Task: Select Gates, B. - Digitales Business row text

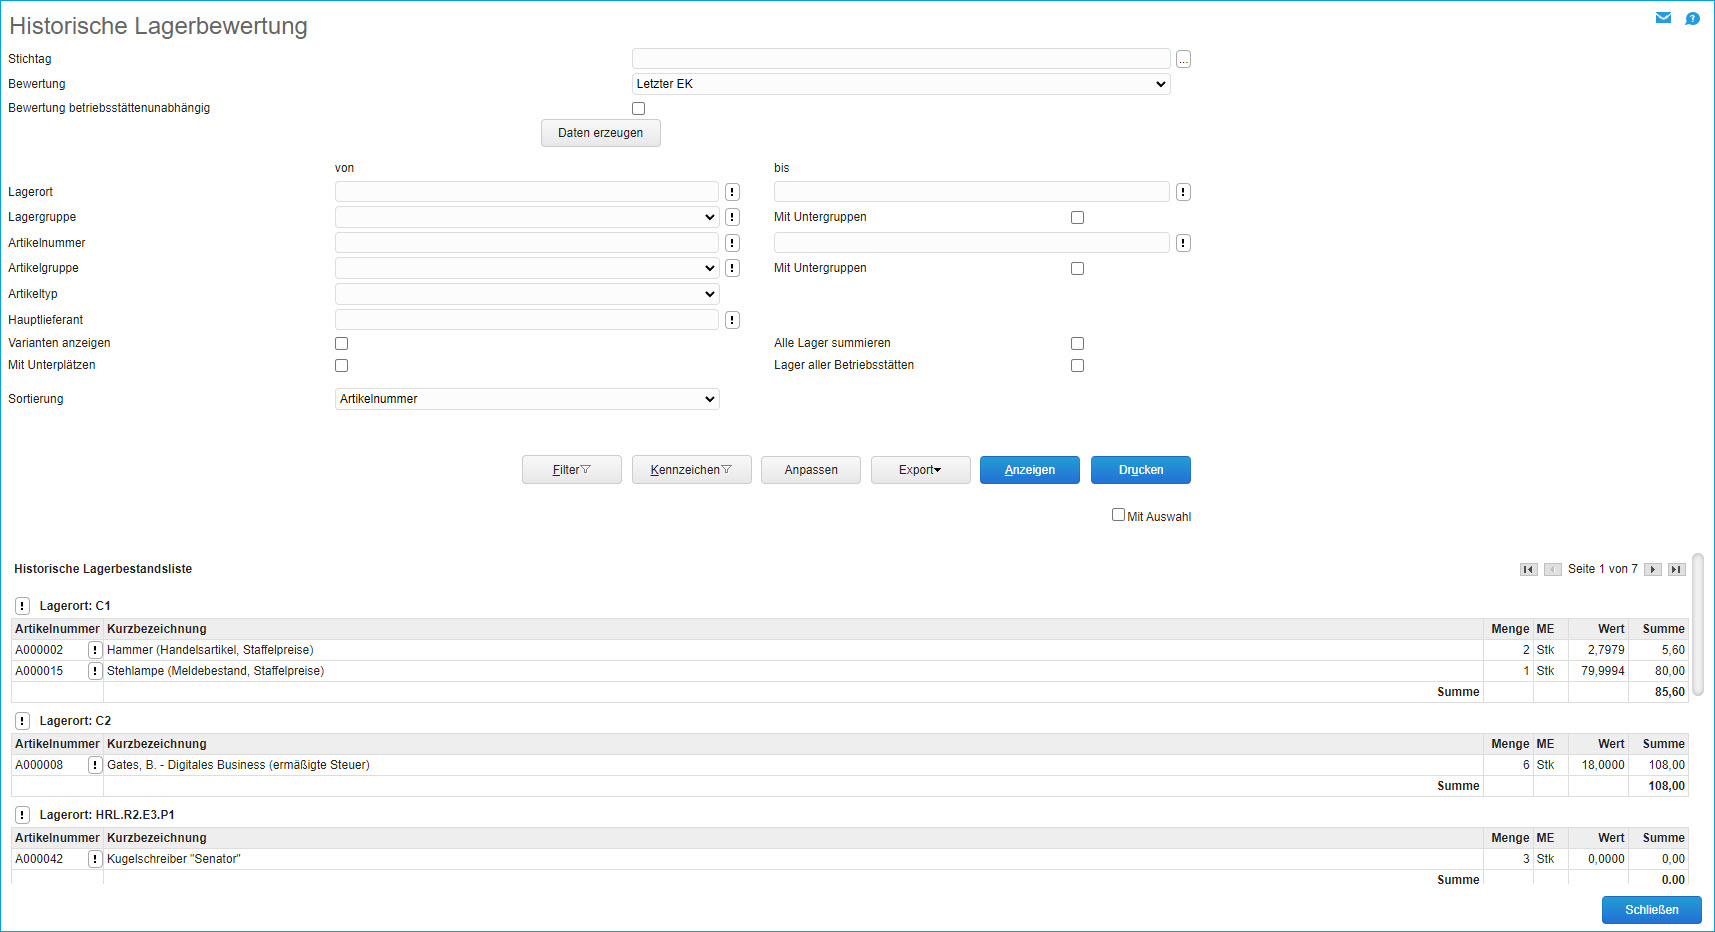Action: 238,765
